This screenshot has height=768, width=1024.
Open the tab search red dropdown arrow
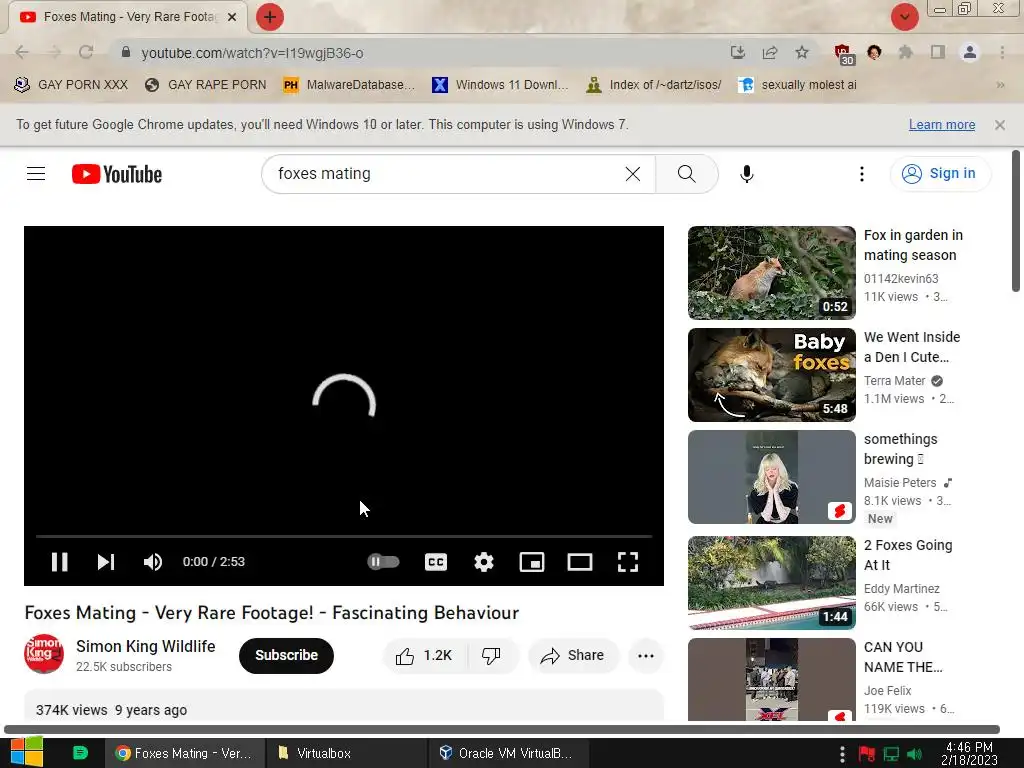pos(904,17)
